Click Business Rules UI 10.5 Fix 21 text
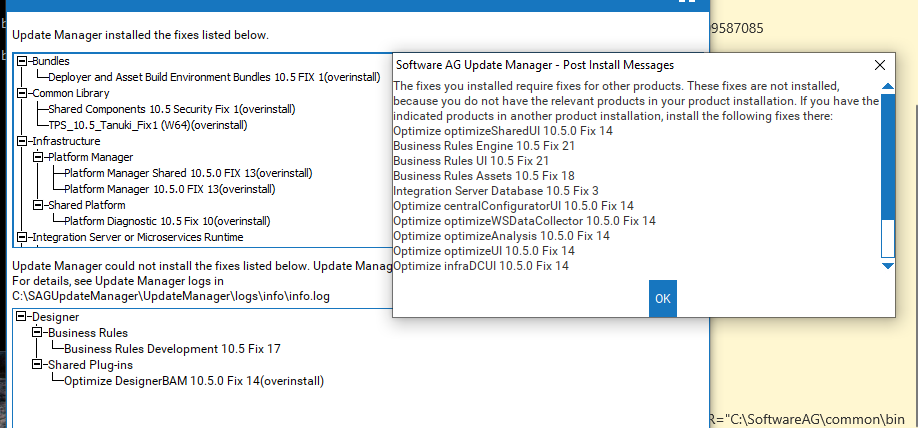 [471, 160]
